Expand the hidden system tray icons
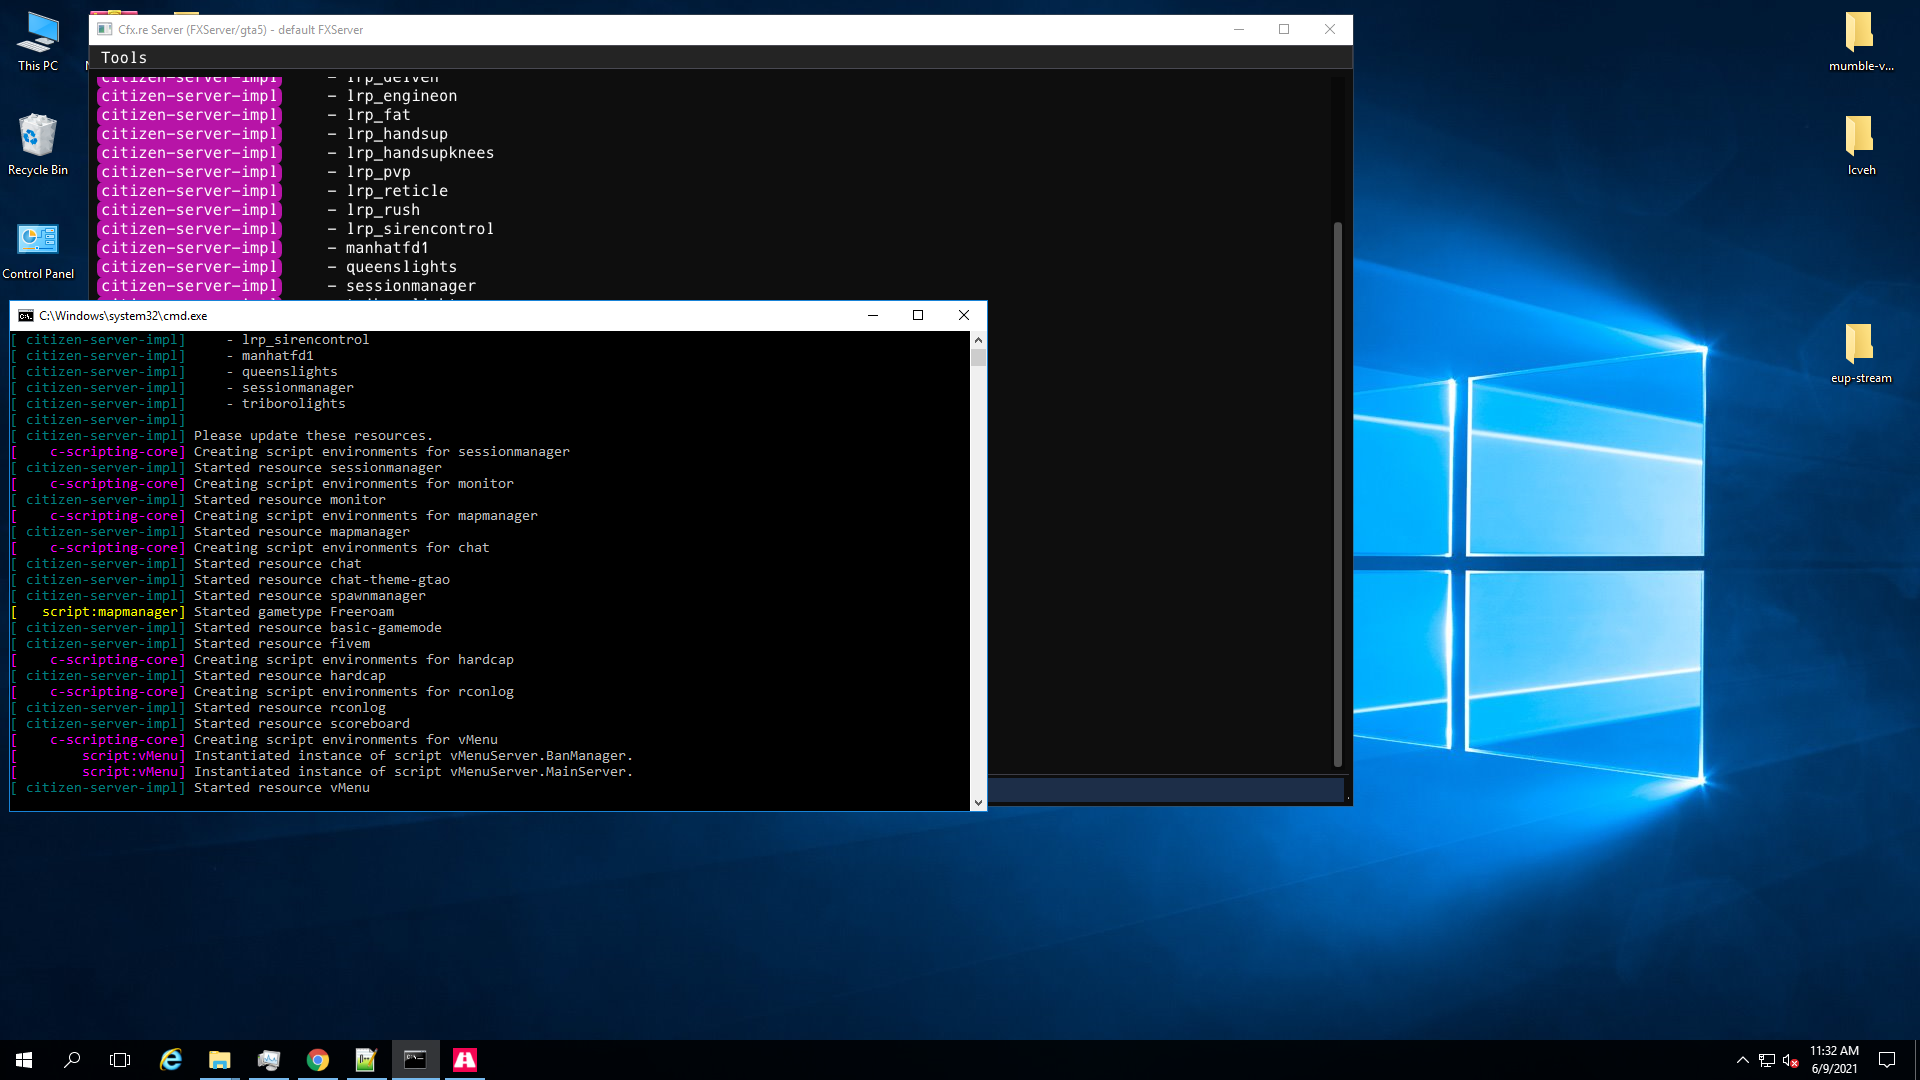 tap(1742, 1060)
